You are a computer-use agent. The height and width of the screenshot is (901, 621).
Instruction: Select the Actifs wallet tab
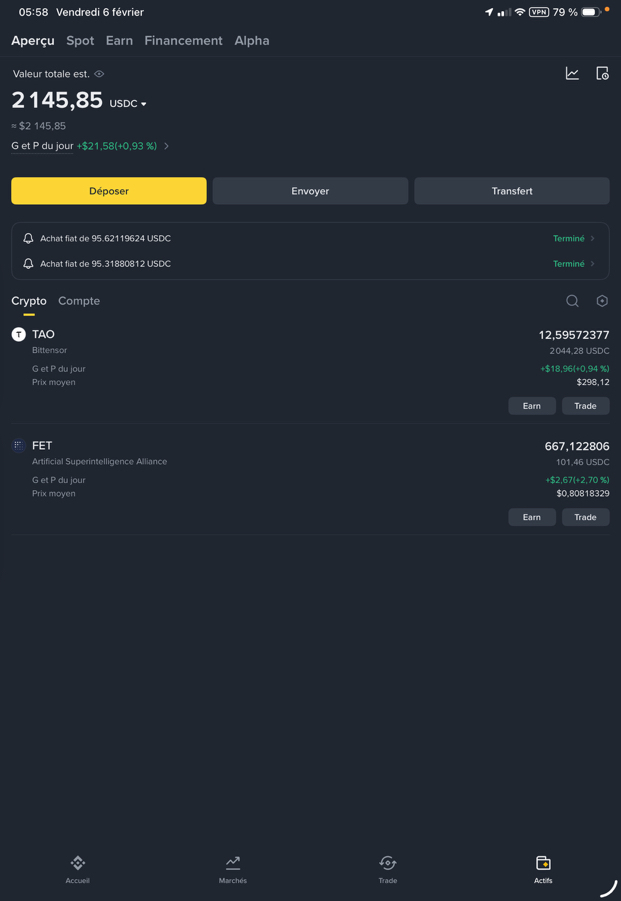click(x=543, y=869)
